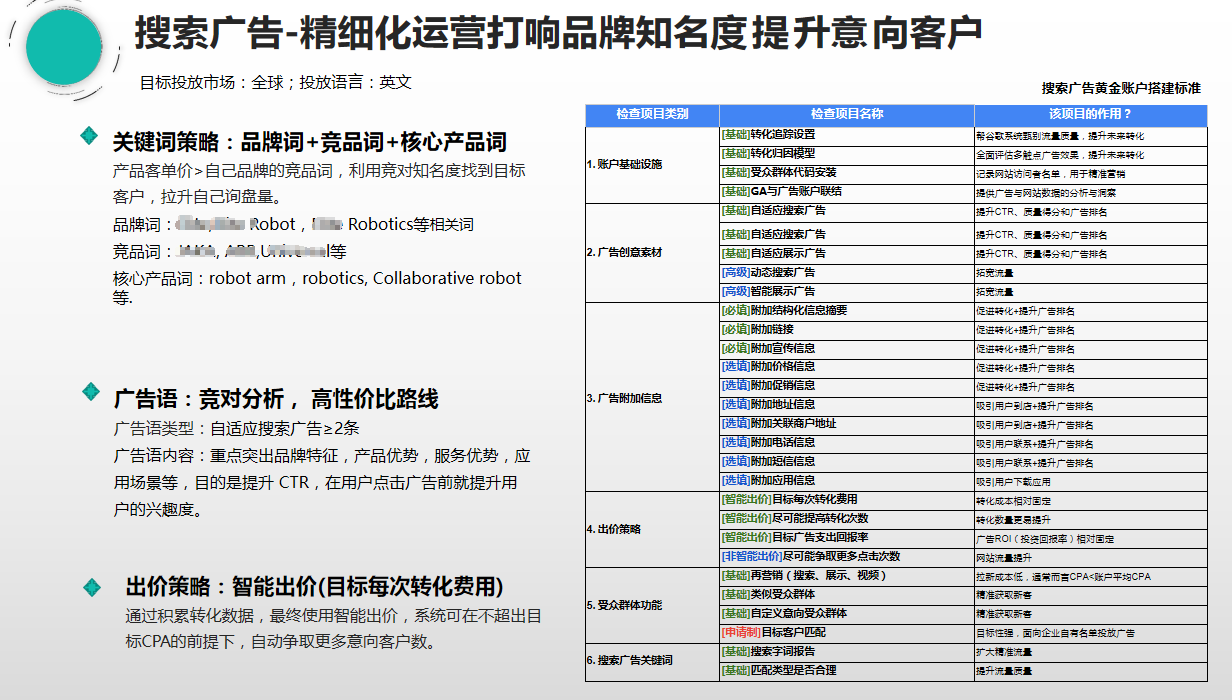
Task: Click the slide title 搜索广告-精细化运营打响品牌知名度提升意向客户
Action: tap(558, 32)
